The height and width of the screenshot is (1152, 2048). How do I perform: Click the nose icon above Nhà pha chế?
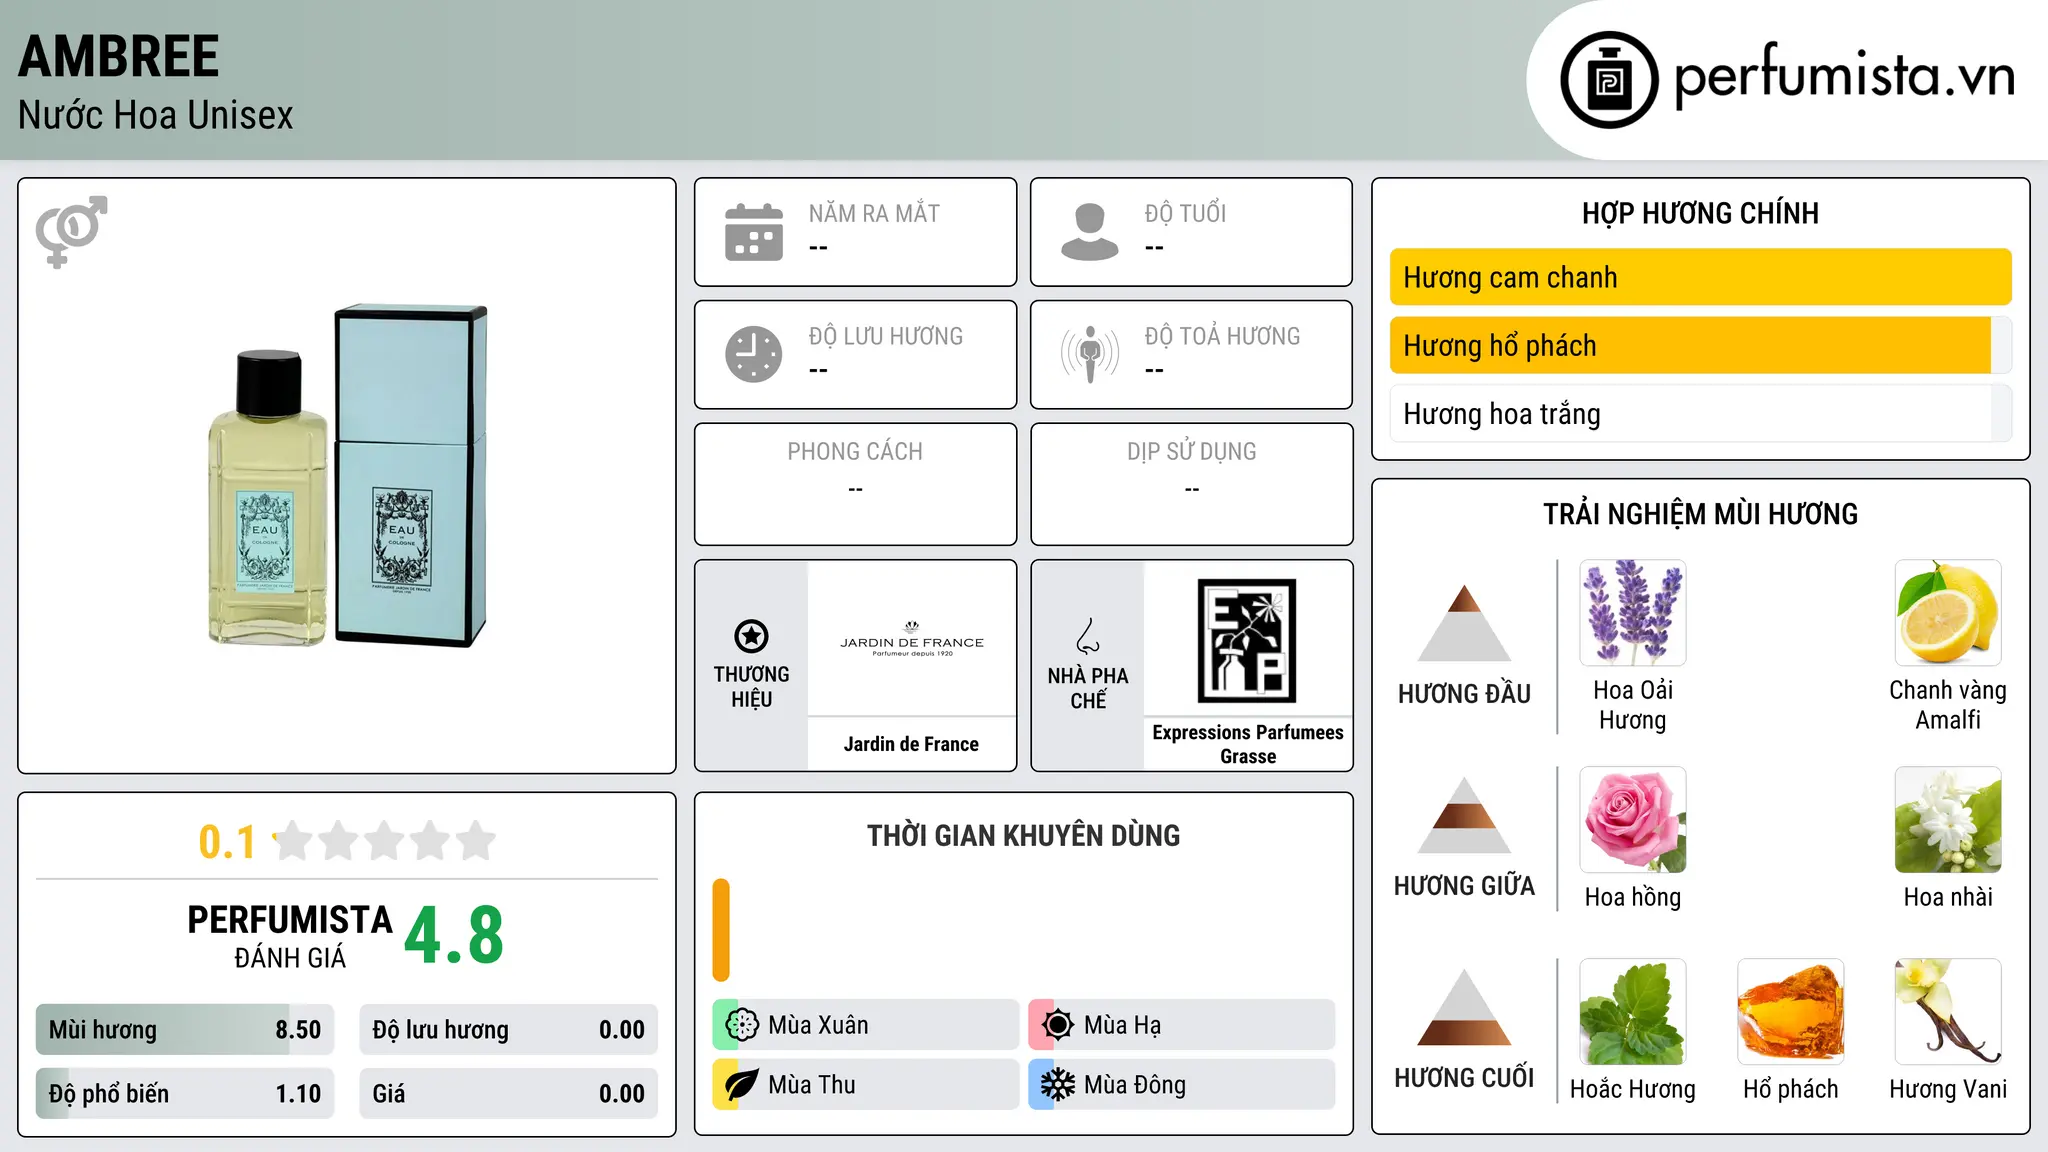tap(1088, 636)
